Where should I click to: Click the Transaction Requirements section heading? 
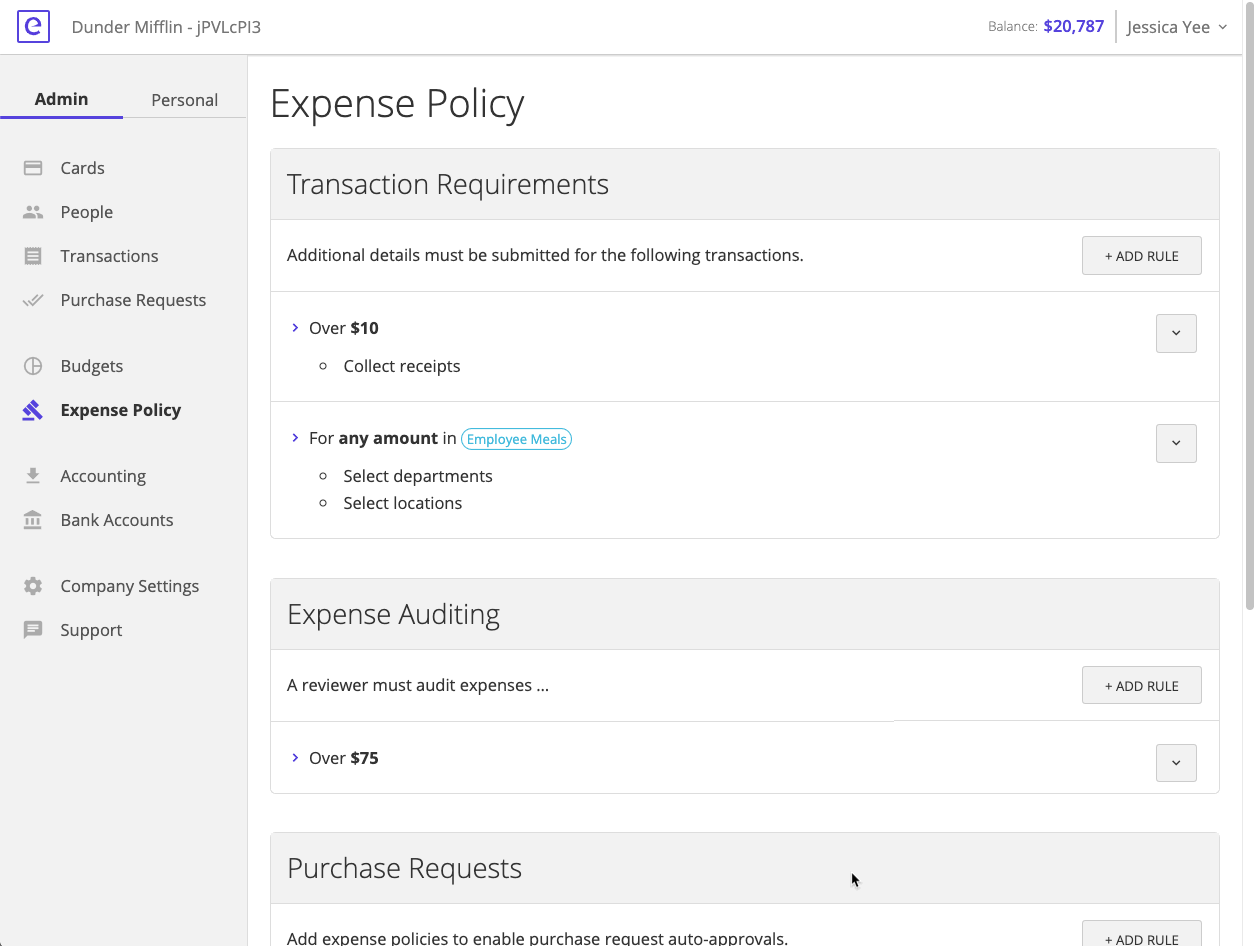pos(448,184)
